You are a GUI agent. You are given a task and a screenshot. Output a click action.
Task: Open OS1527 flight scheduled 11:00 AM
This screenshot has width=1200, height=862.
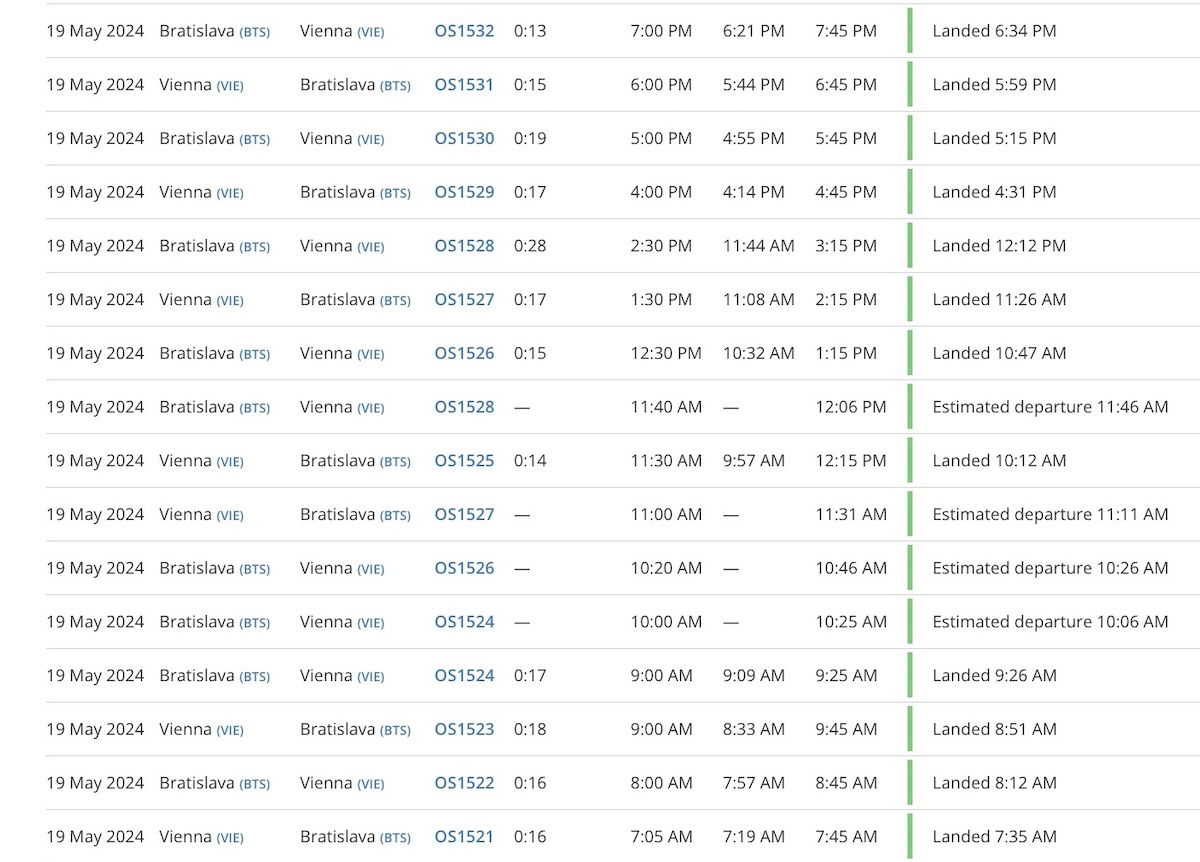tap(464, 515)
